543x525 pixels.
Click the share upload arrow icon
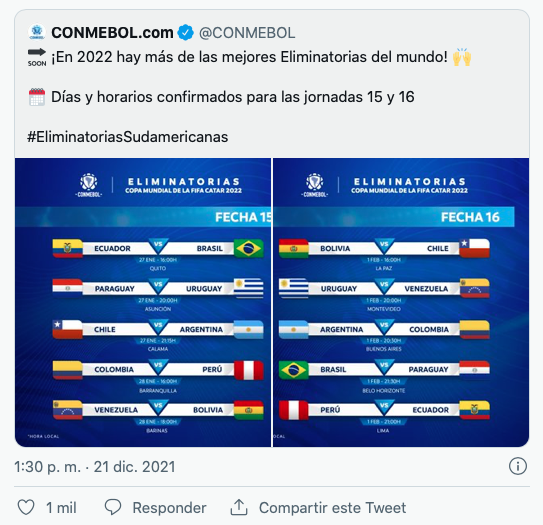239,507
